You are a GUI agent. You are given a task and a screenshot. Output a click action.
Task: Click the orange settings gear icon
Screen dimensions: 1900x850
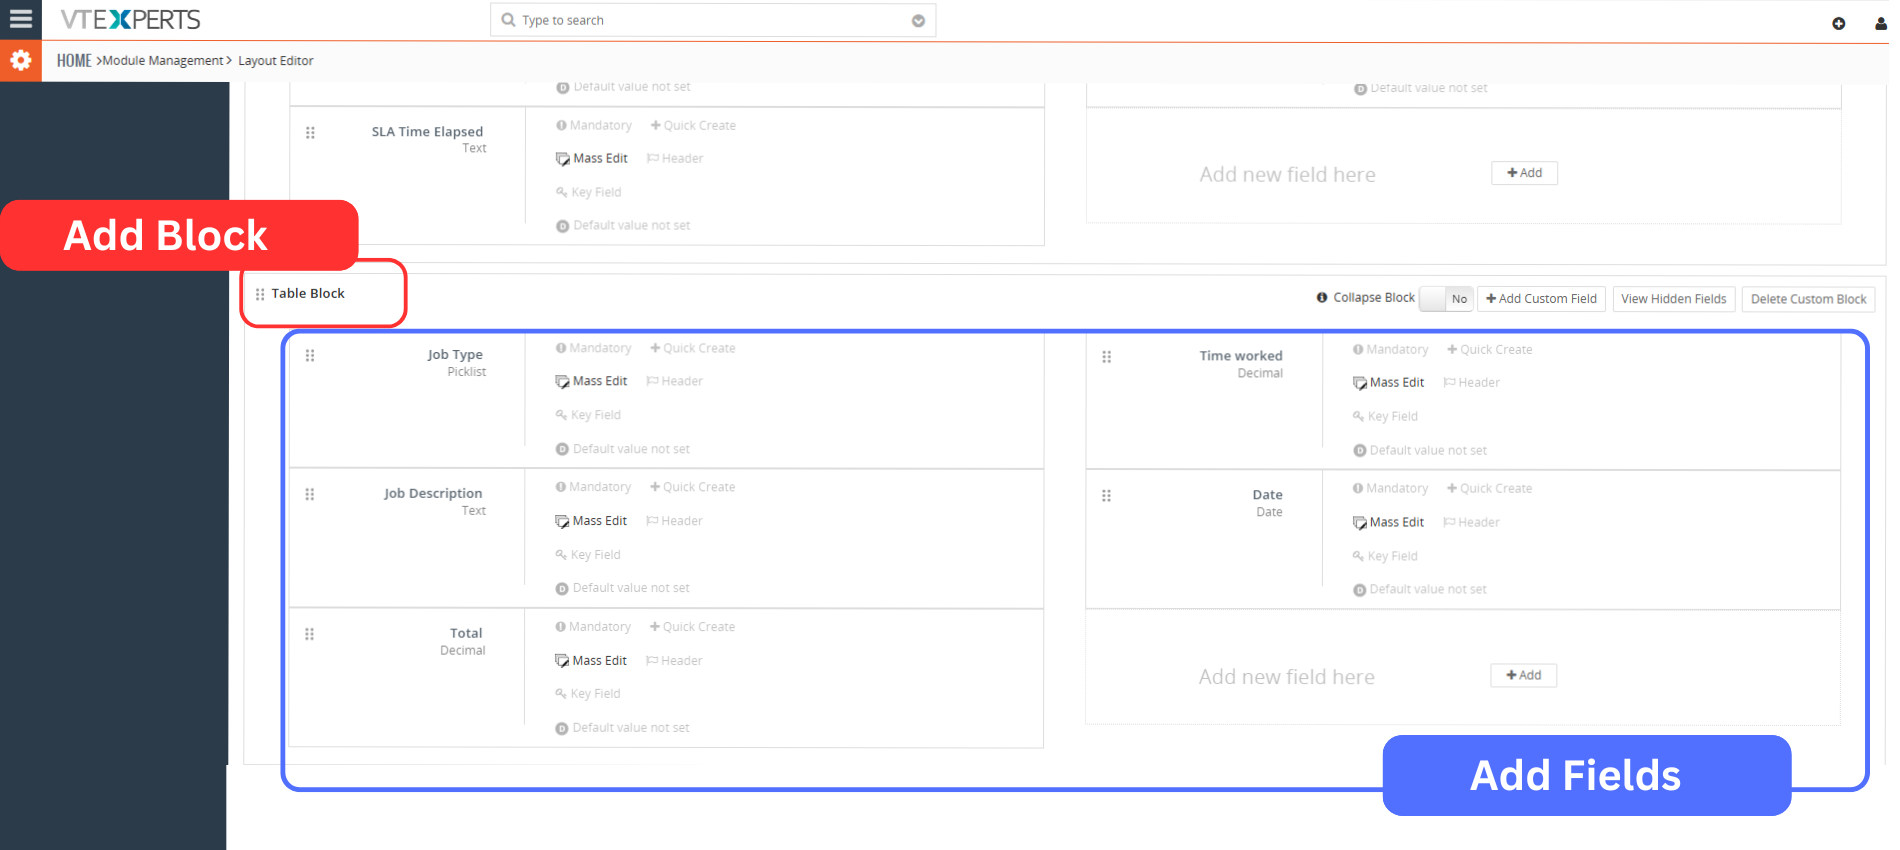coord(20,61)
